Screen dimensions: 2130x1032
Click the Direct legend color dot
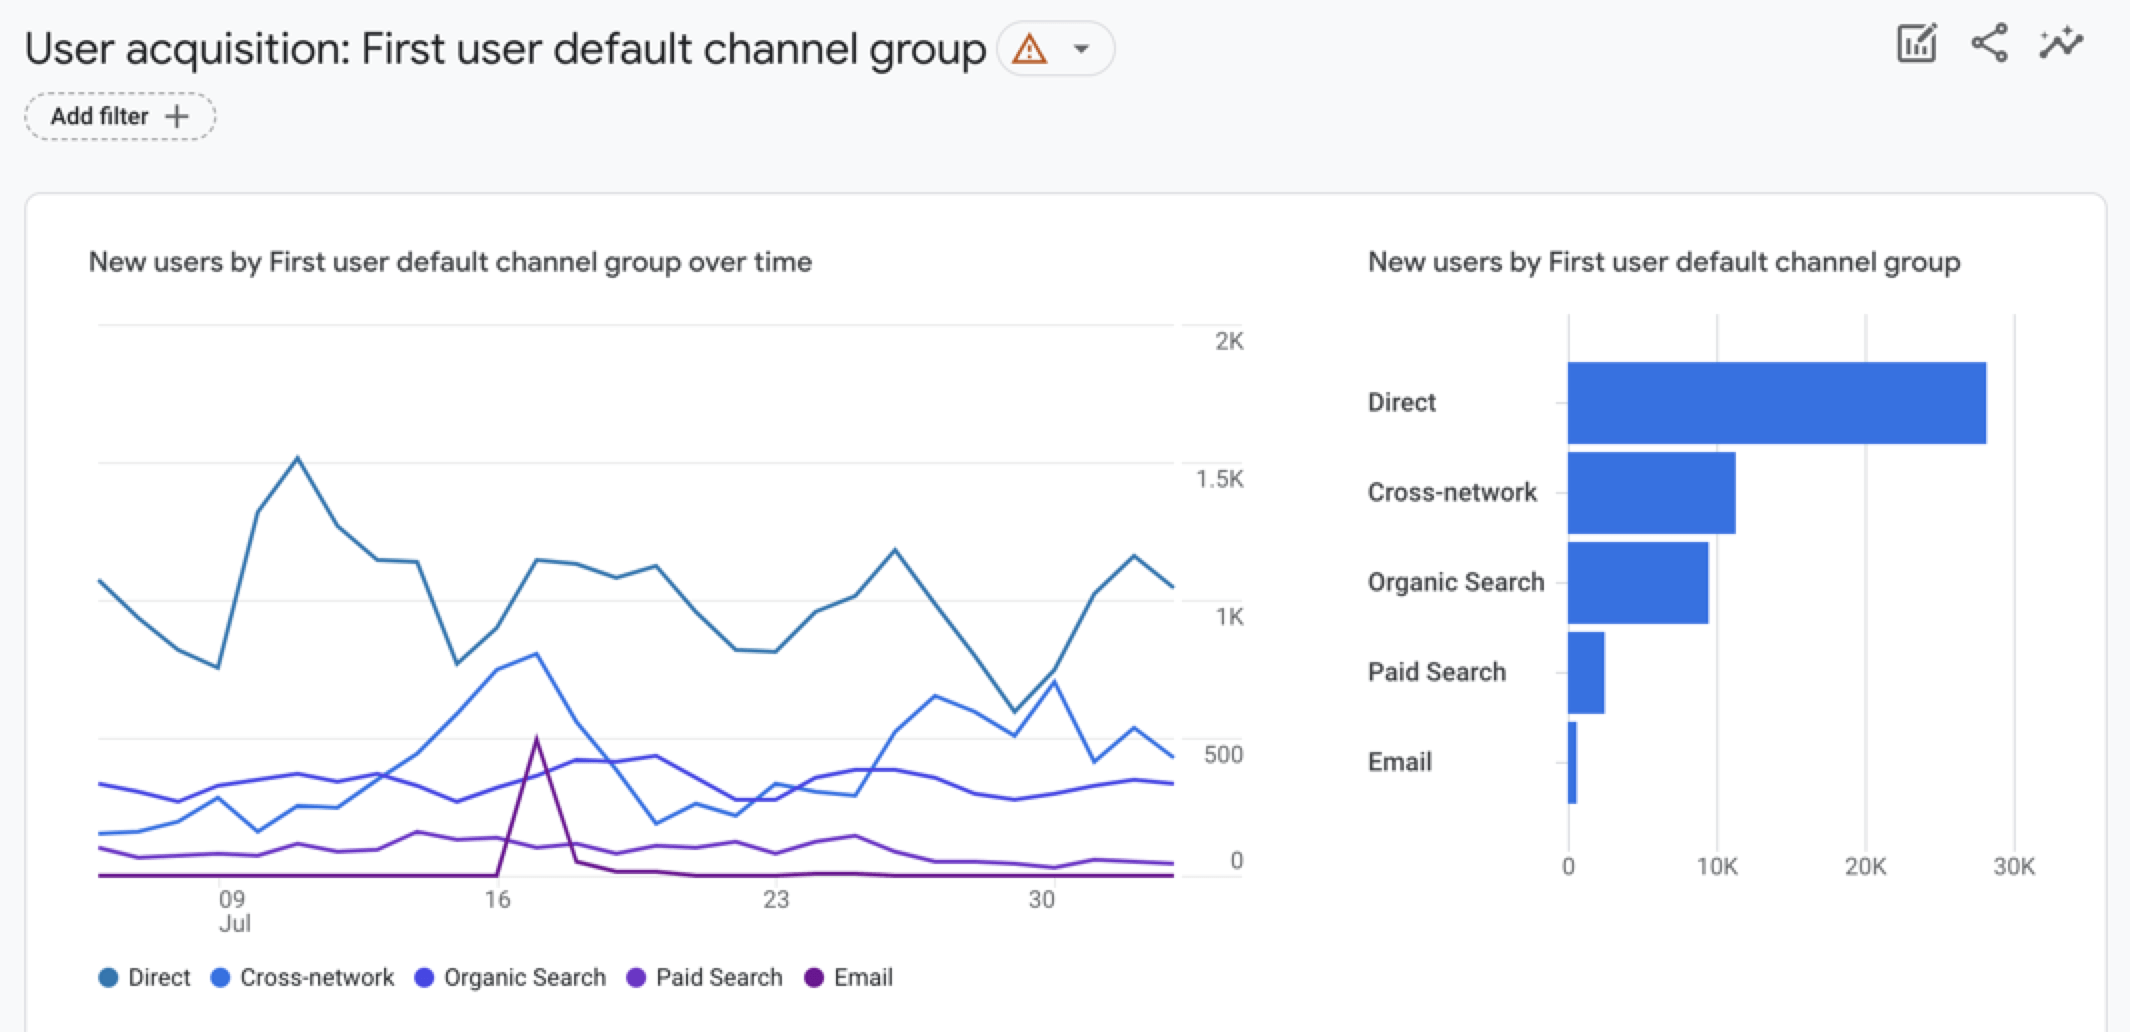108,977
